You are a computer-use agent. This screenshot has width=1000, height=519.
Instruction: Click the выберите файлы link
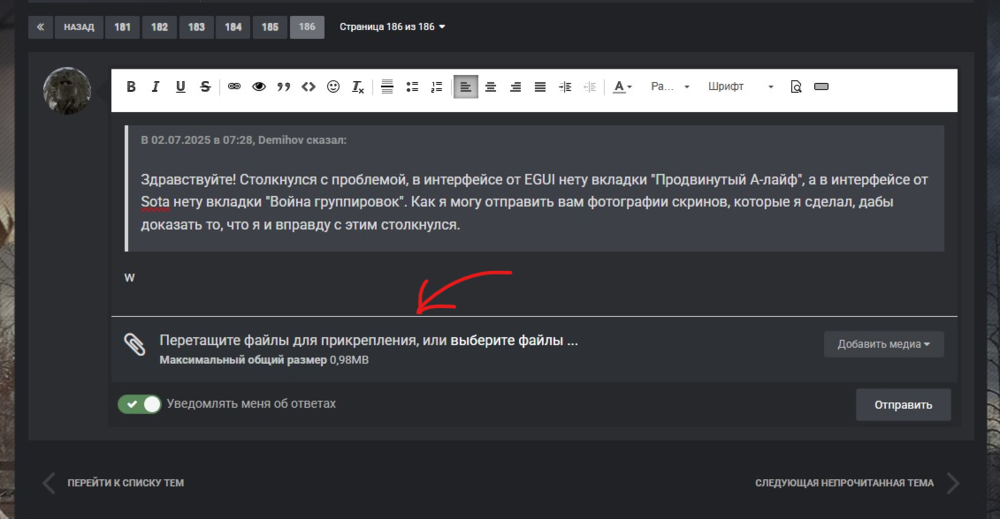pyautogui.click(x=514, y=340)
